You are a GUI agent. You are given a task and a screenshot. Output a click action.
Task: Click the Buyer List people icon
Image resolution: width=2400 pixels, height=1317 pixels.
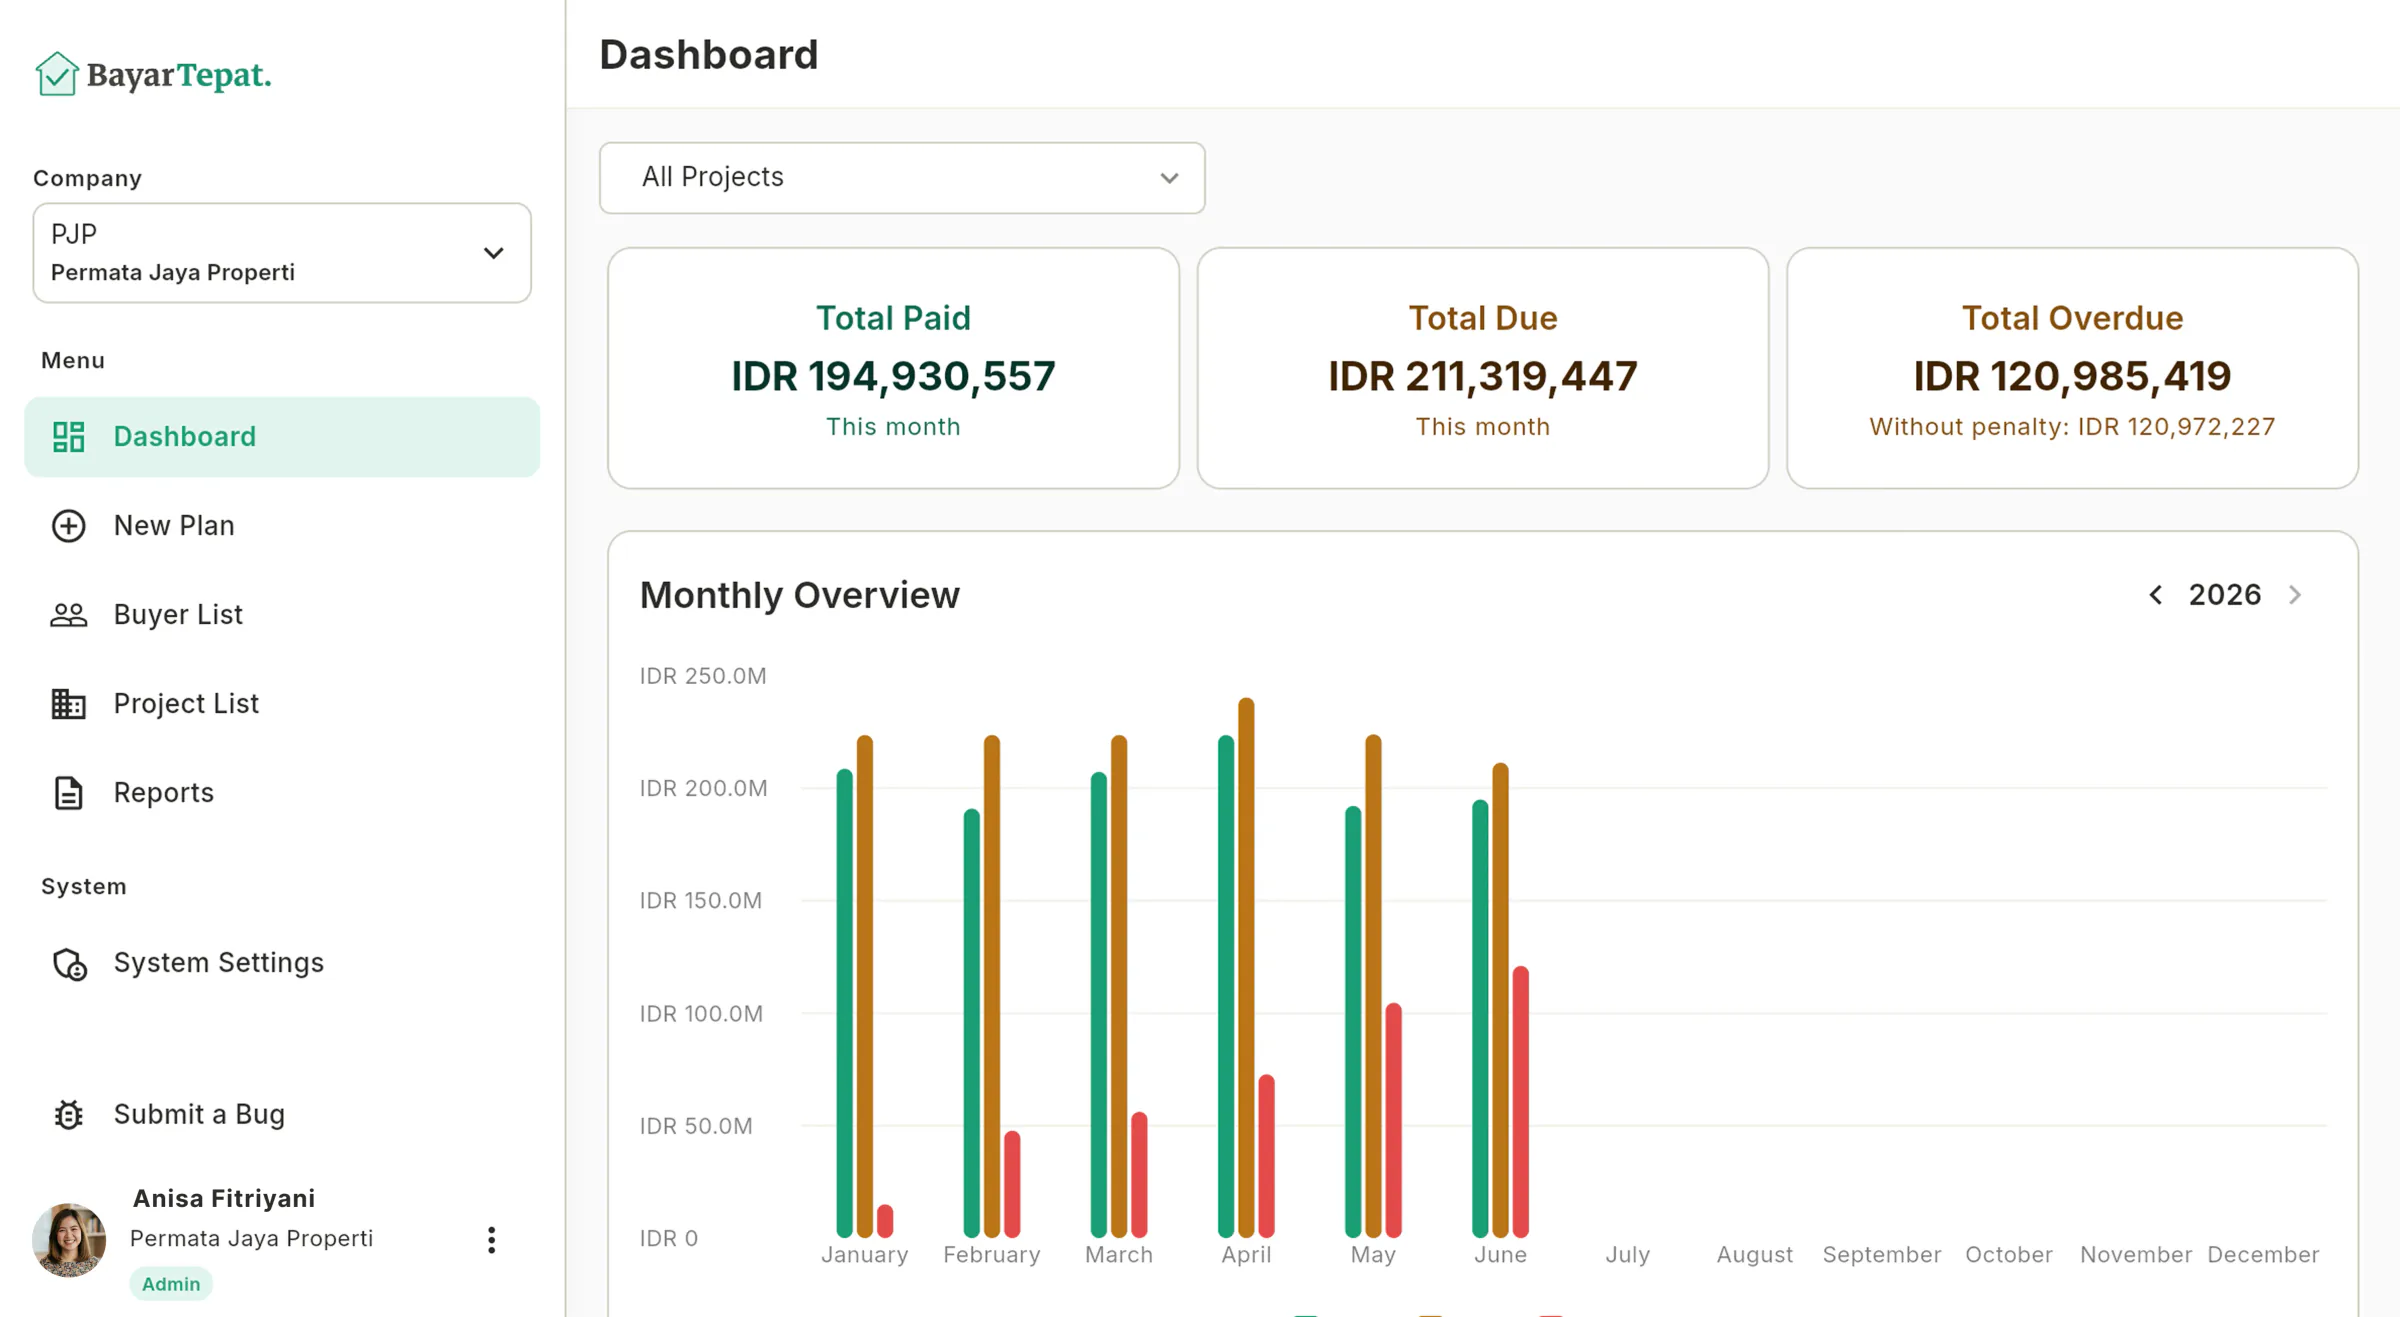(68, 615)
